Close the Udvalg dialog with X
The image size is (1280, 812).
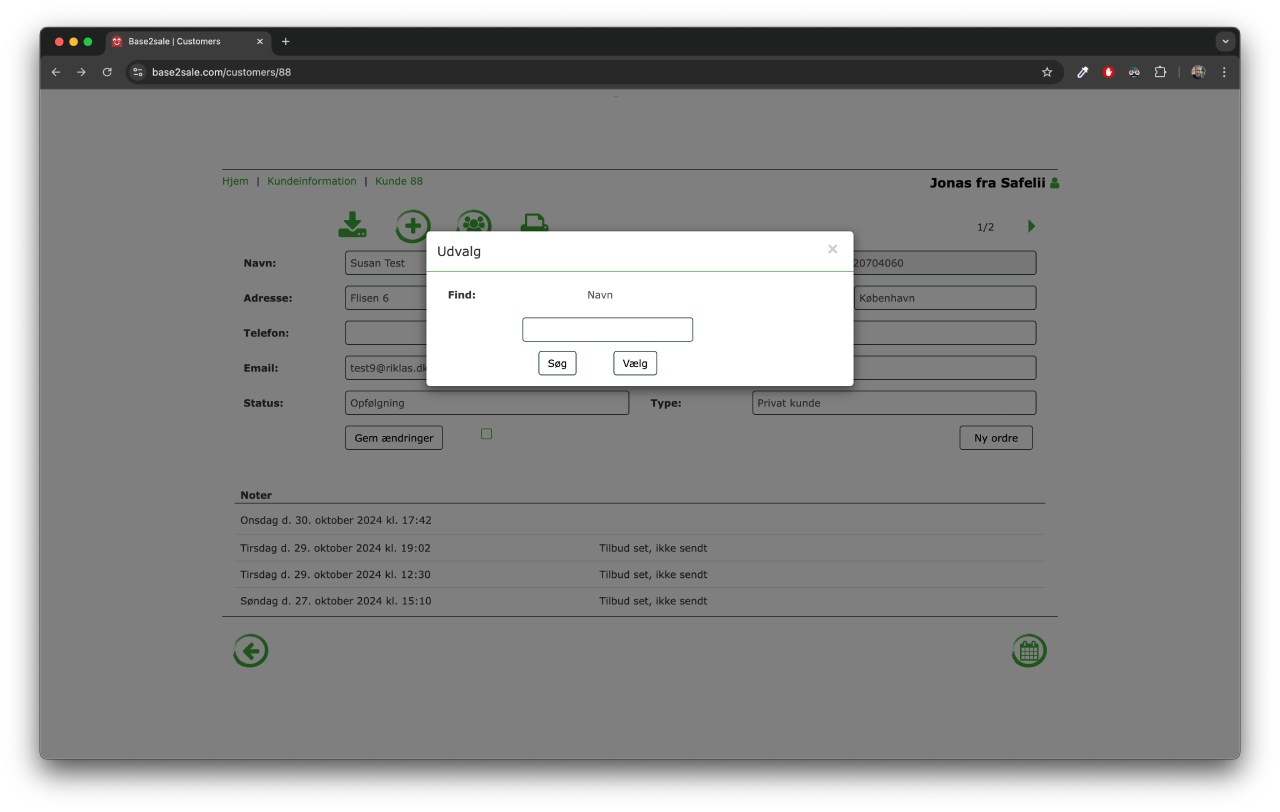click(x=832, y=250)
